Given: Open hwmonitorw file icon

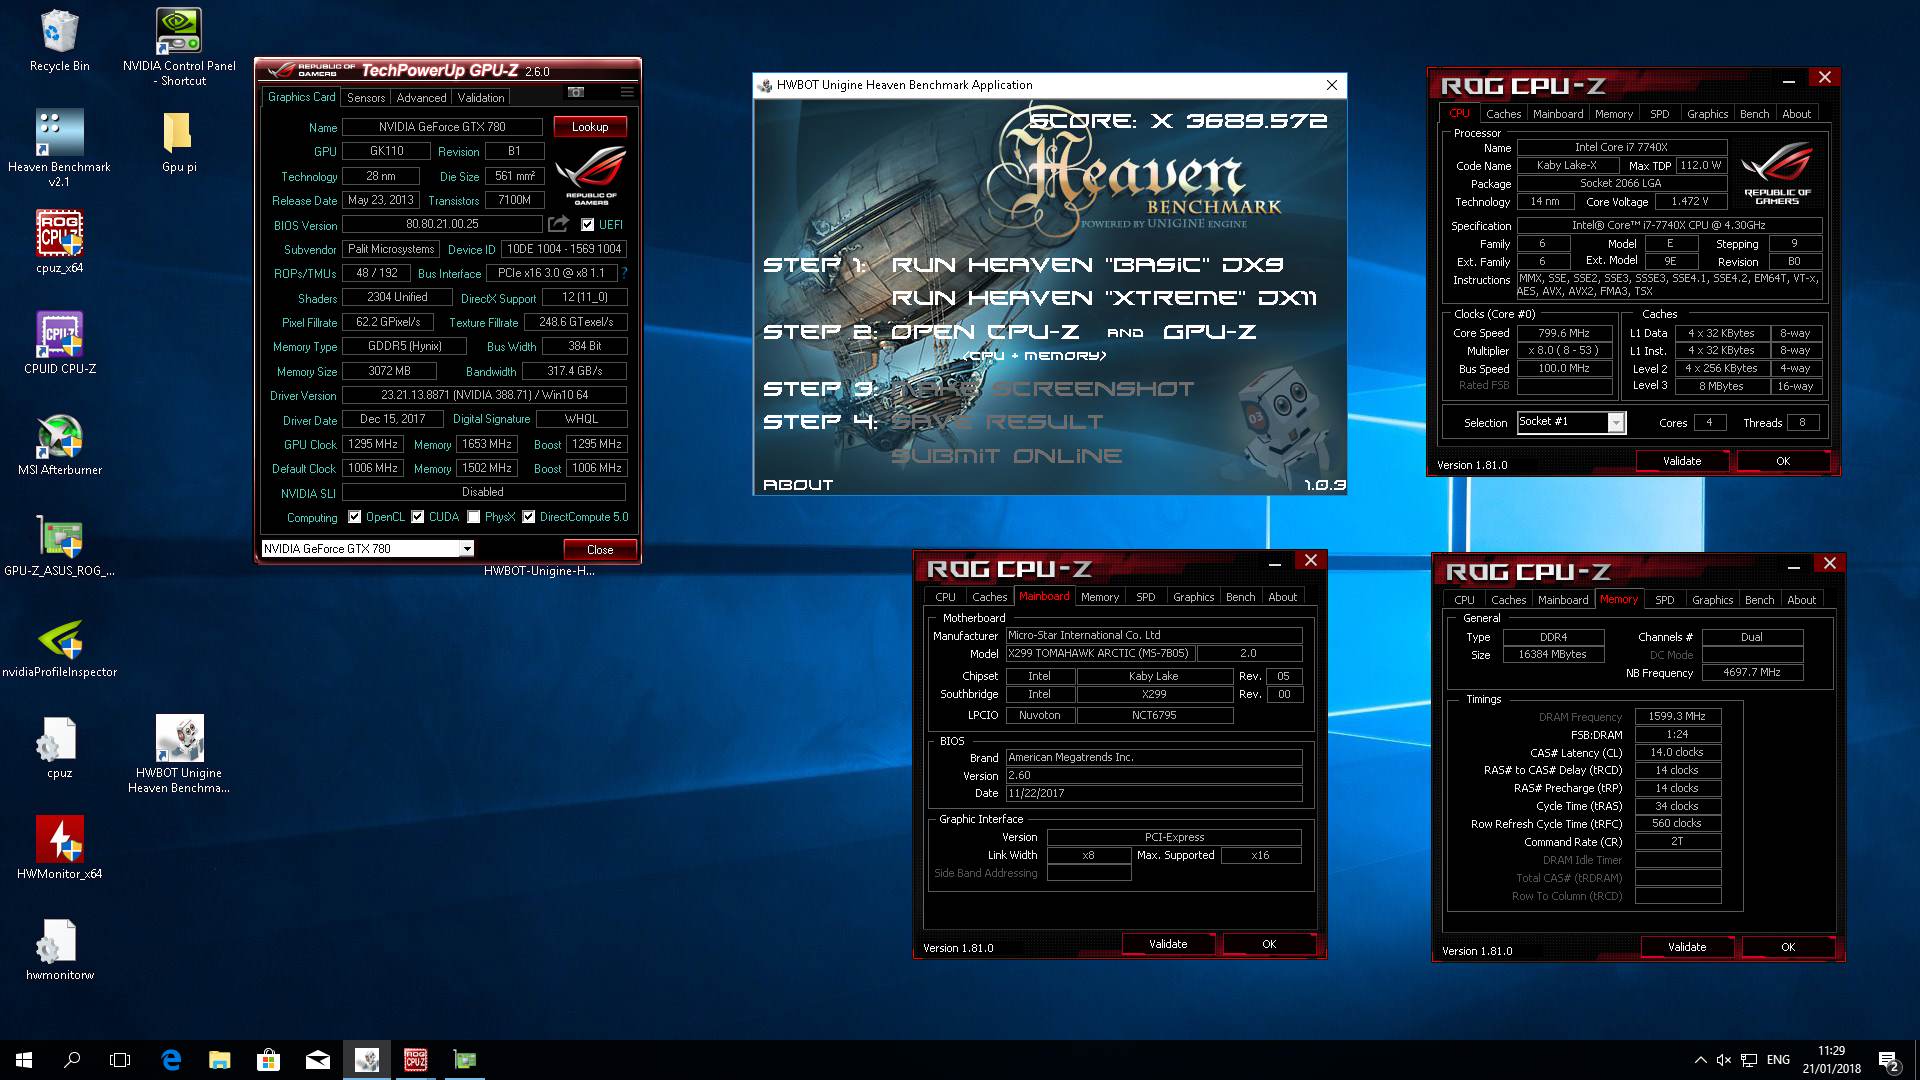Looking at the screenshot, I should click(60, 950).
